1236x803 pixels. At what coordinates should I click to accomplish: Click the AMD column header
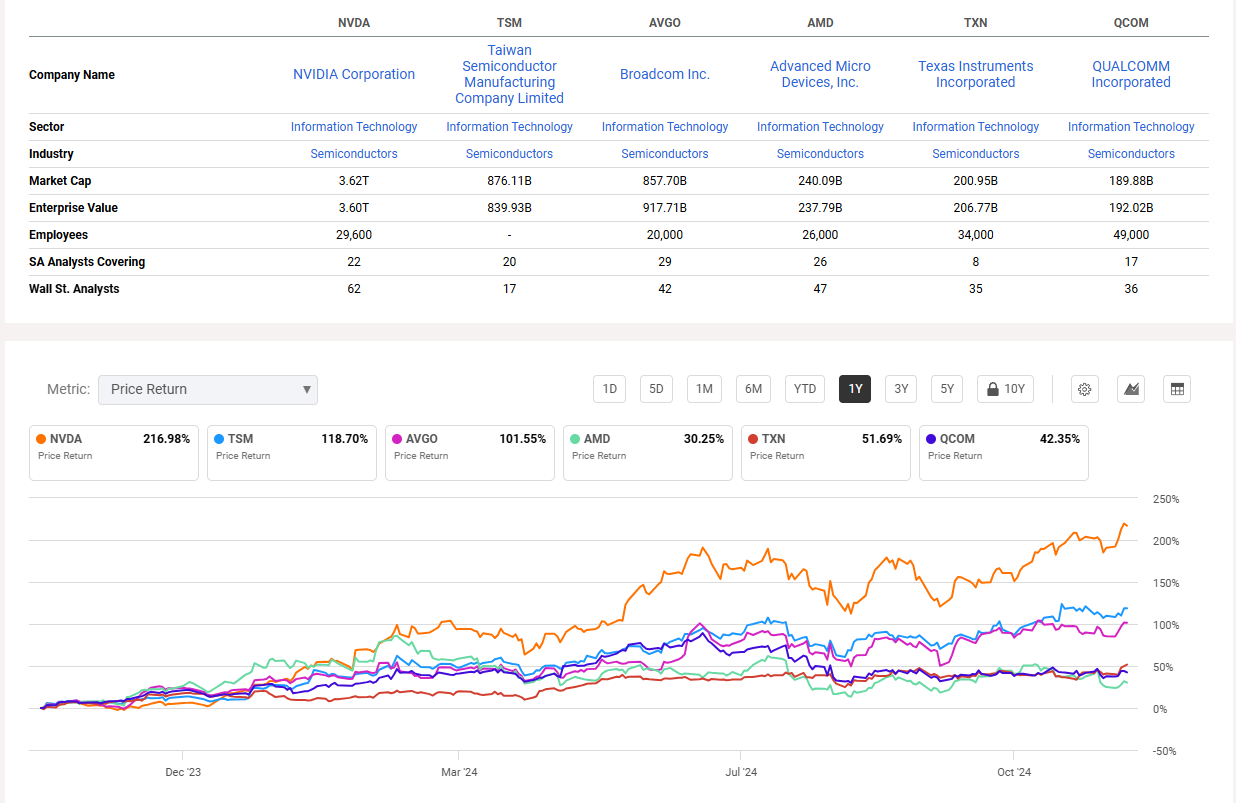820,23
